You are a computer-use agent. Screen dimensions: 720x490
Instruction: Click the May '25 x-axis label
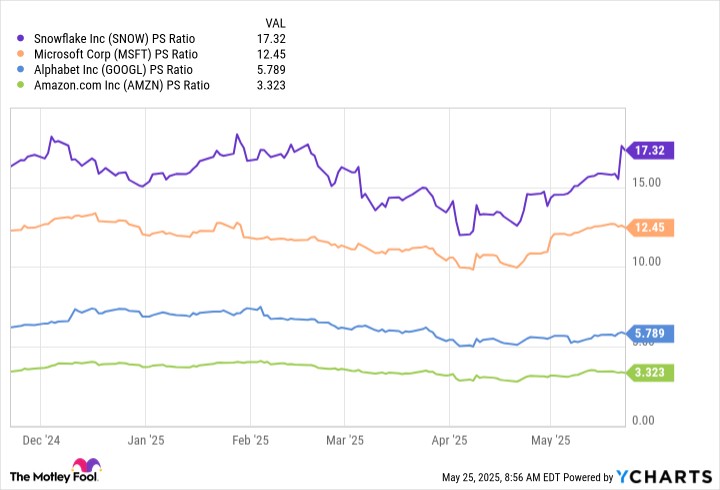coord(549,439)
